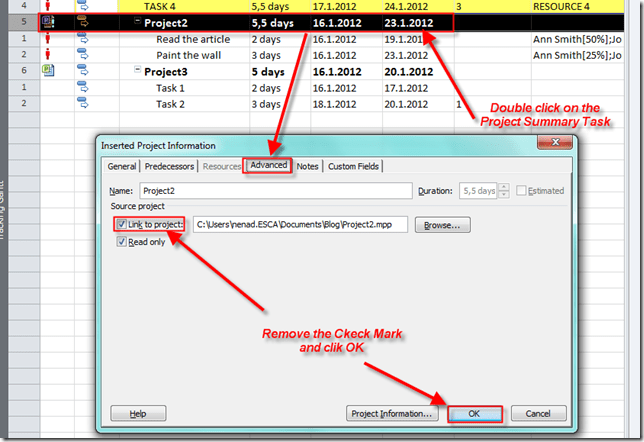Click task mode icon in Project2 row
644x442 pixels.
pyautogui.click(x=83, y=21)
